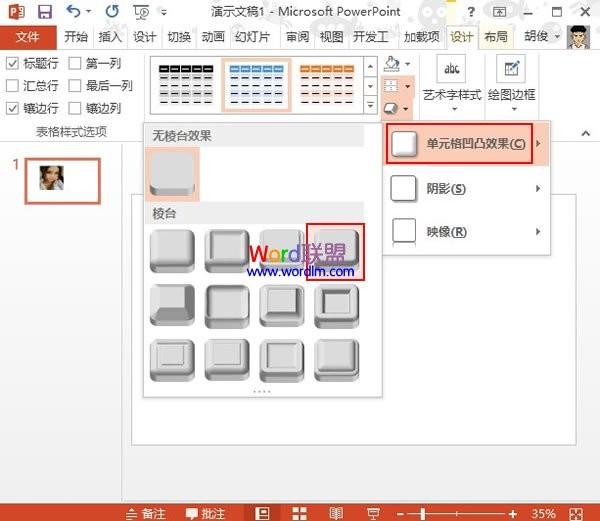The height and width of the screenshot is (521, 600).
Task: Open the PowerPoint Help question mark
Action: [471, 12]
